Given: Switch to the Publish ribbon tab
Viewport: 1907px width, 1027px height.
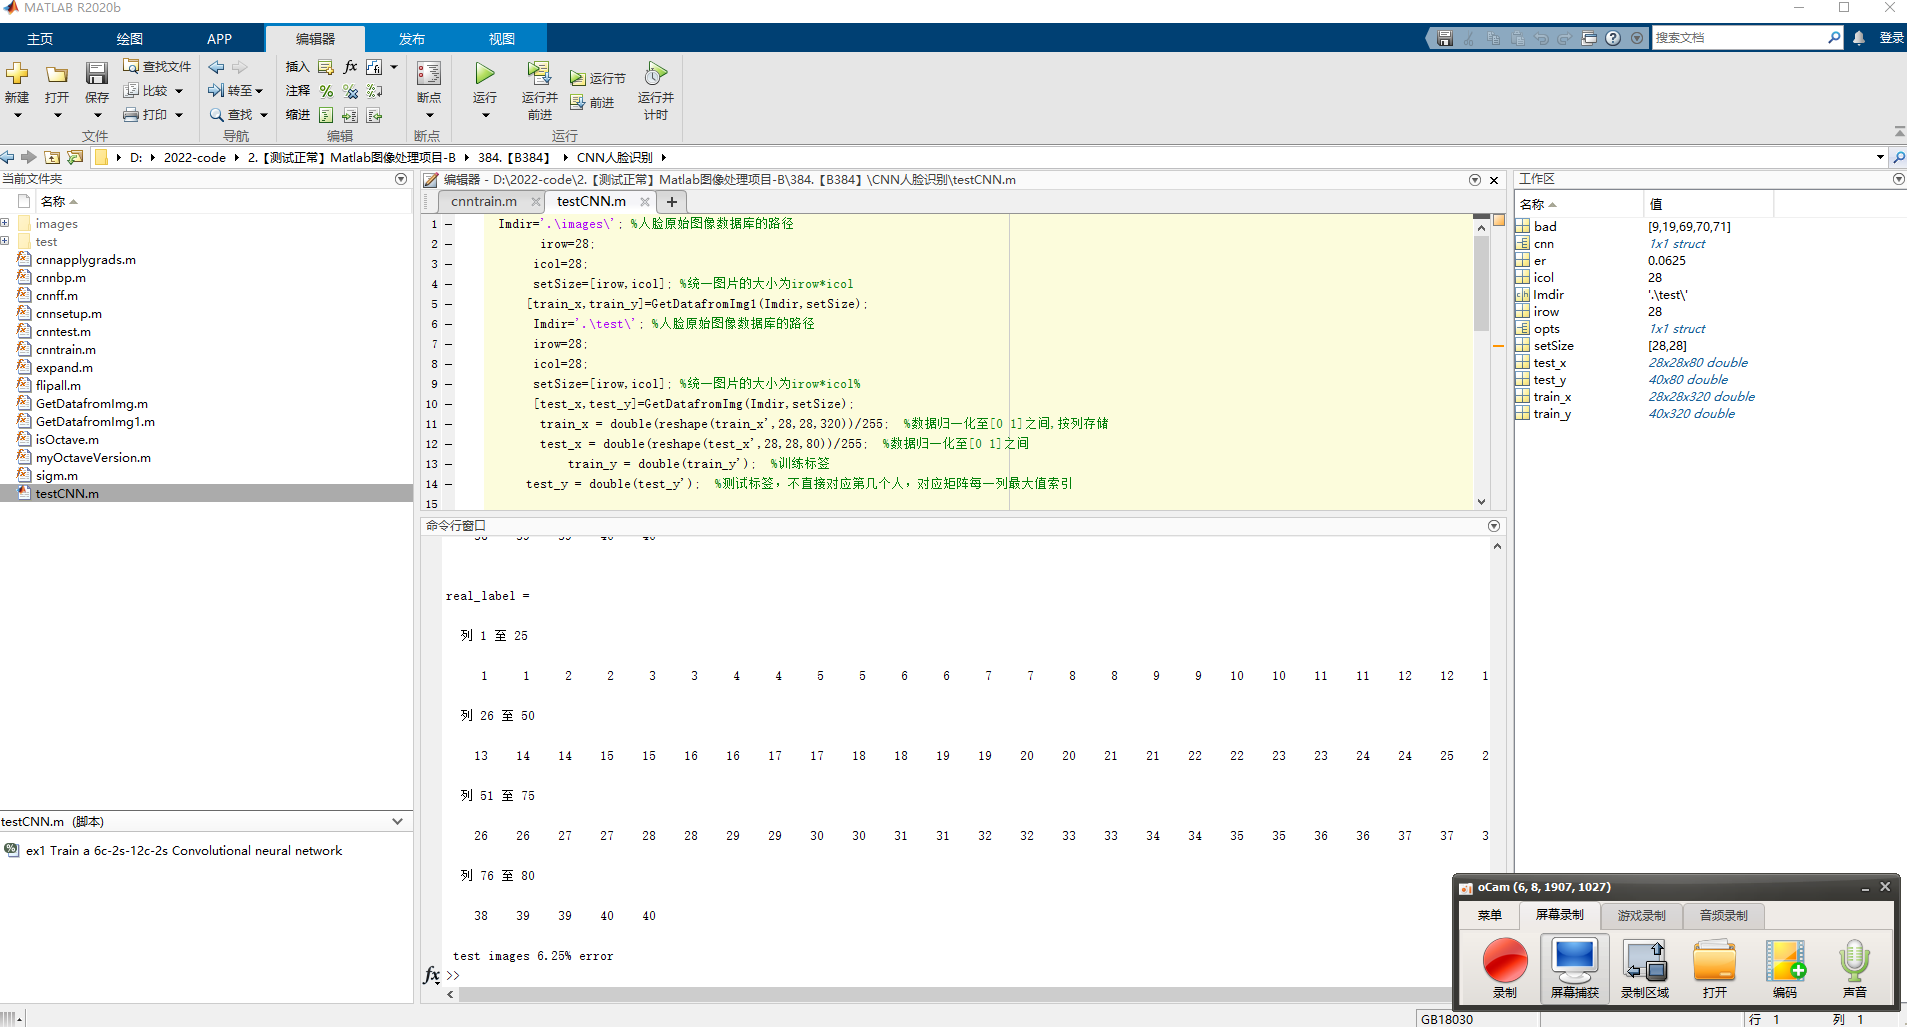Looking at the screenshot, I should (412, 39).
